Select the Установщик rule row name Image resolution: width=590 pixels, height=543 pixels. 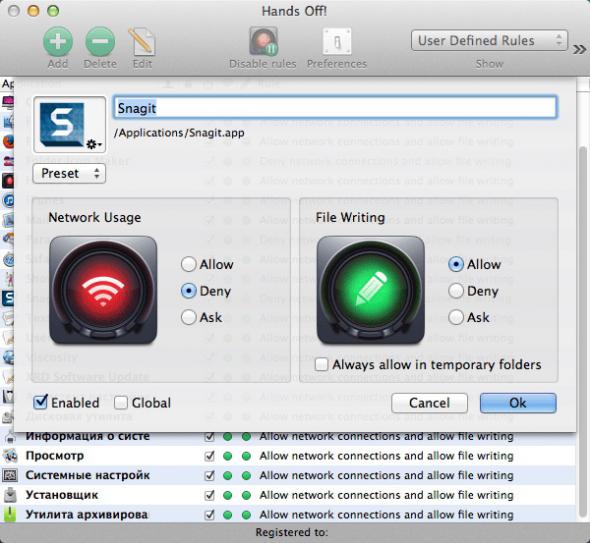62,495
